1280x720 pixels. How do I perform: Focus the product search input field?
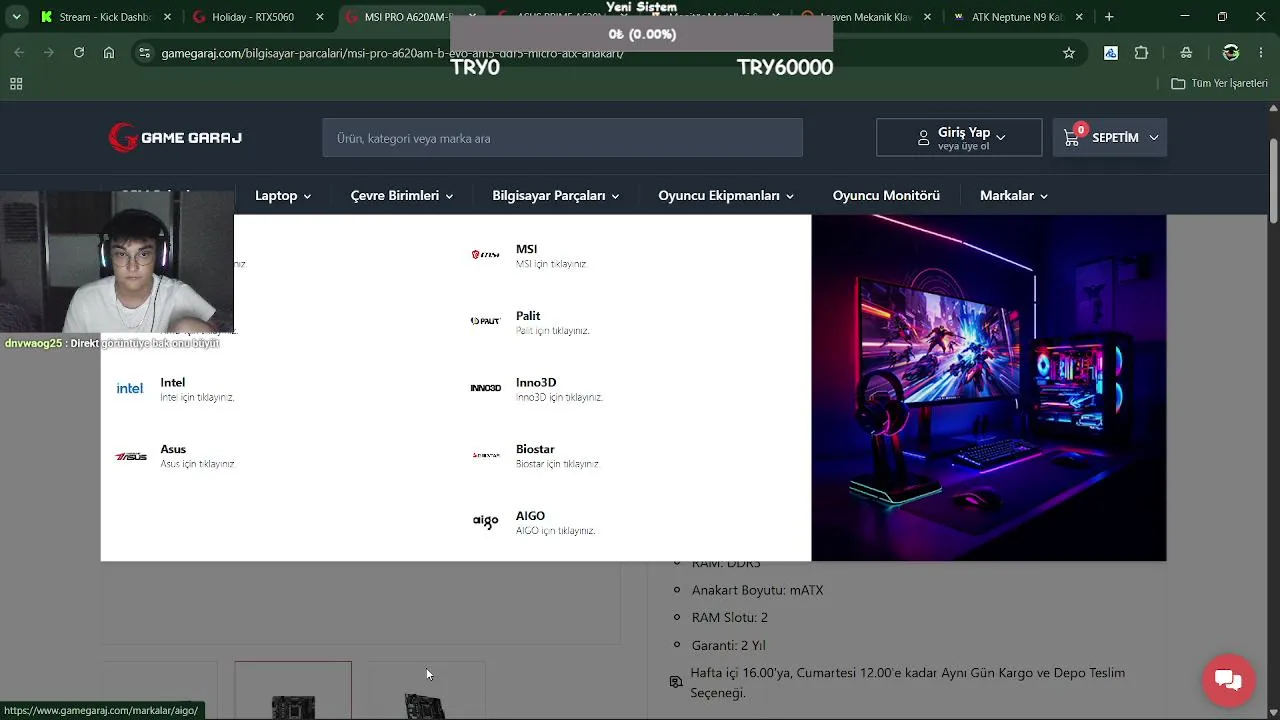click(562, 138)
